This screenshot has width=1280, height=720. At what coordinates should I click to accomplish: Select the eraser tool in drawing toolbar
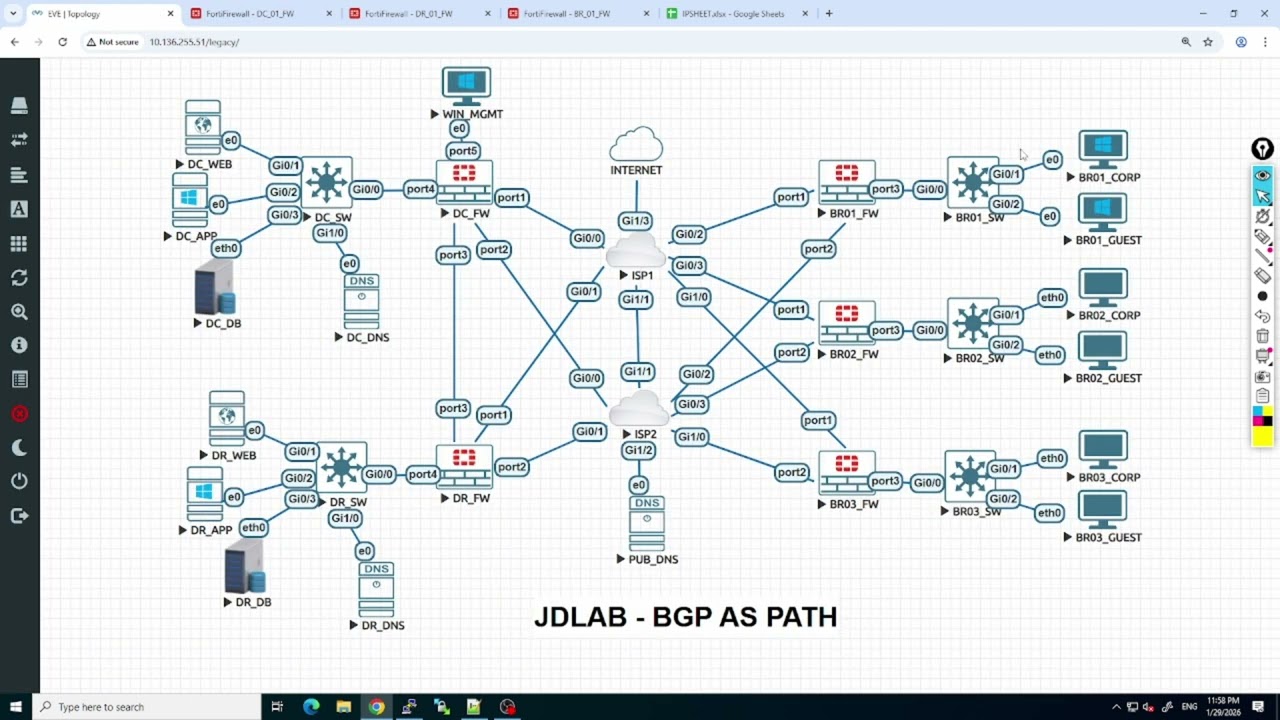click(x=1262, y=276)
